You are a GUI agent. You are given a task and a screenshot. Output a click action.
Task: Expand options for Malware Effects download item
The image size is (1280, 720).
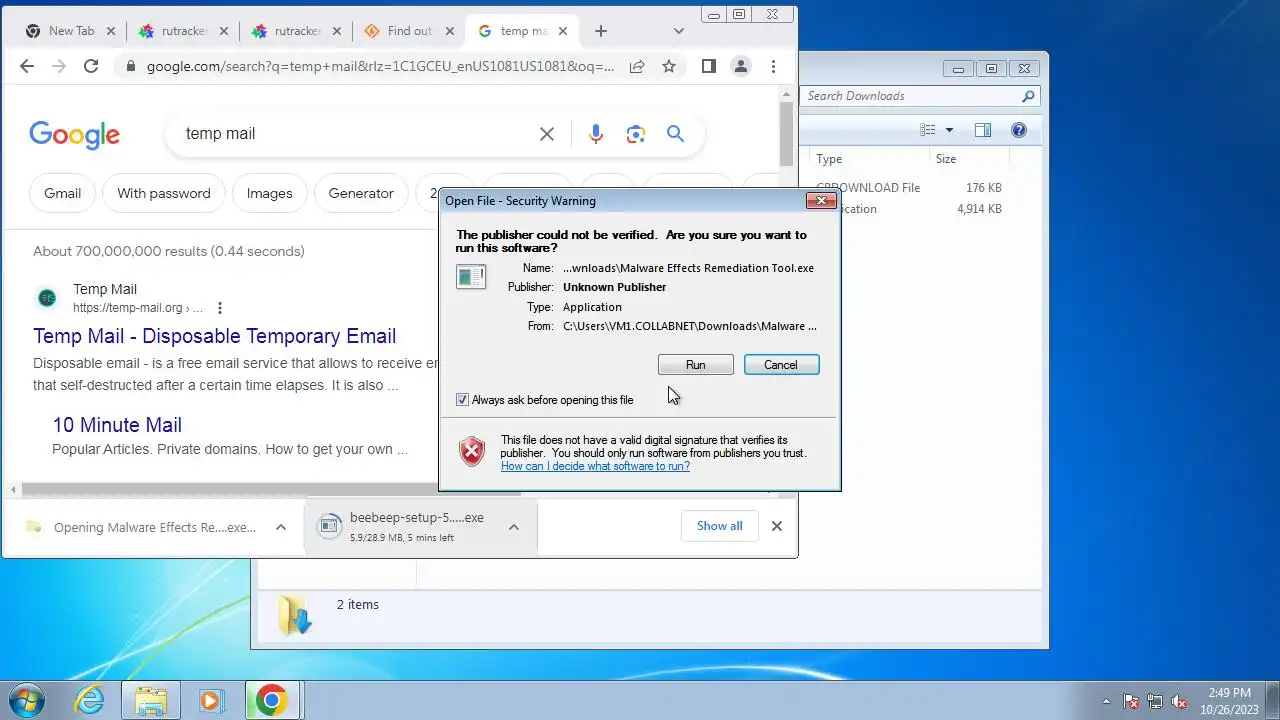[281, 527]
